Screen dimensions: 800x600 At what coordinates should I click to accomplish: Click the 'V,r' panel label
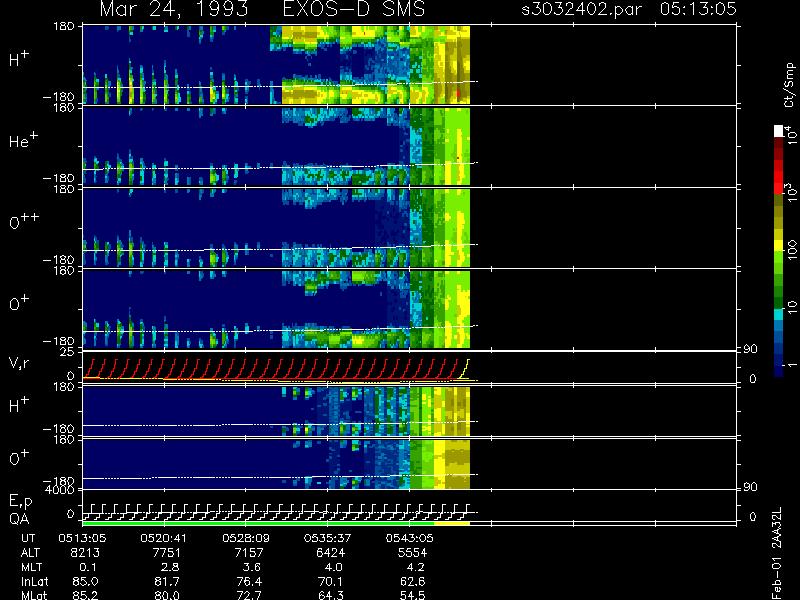click(19, 363)
